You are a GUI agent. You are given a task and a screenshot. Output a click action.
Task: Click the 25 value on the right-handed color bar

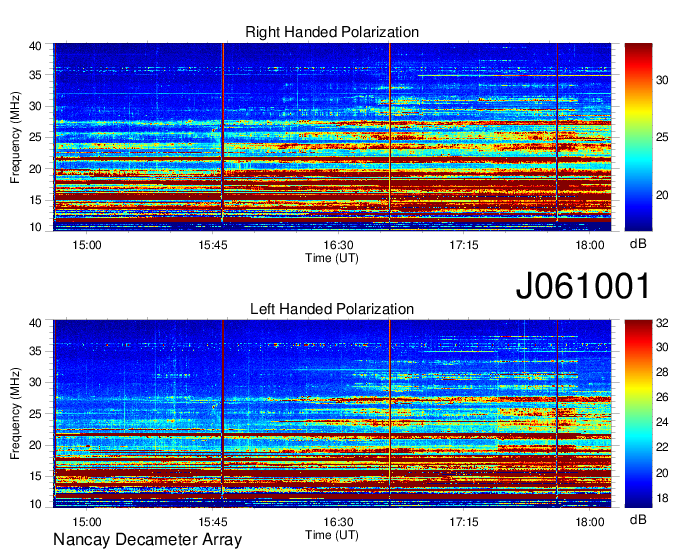click(x=662, y=137)
